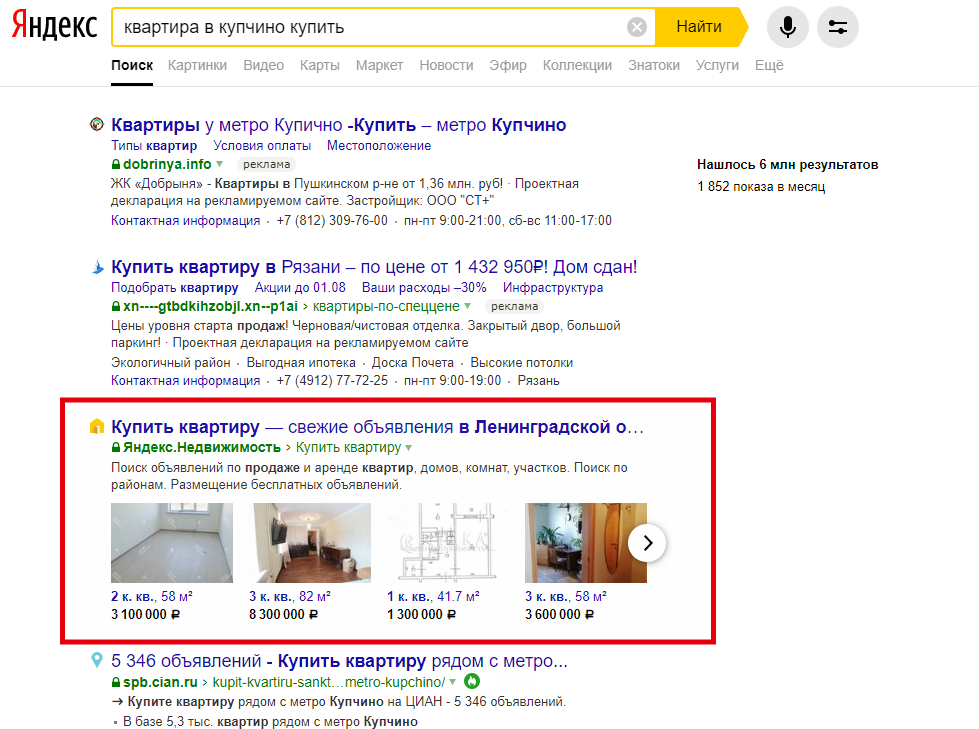The height and width of the screenshot is (729, 979).
Task: Click the 1 к. кв., 41.7 м² listing link
Action: 433,596
